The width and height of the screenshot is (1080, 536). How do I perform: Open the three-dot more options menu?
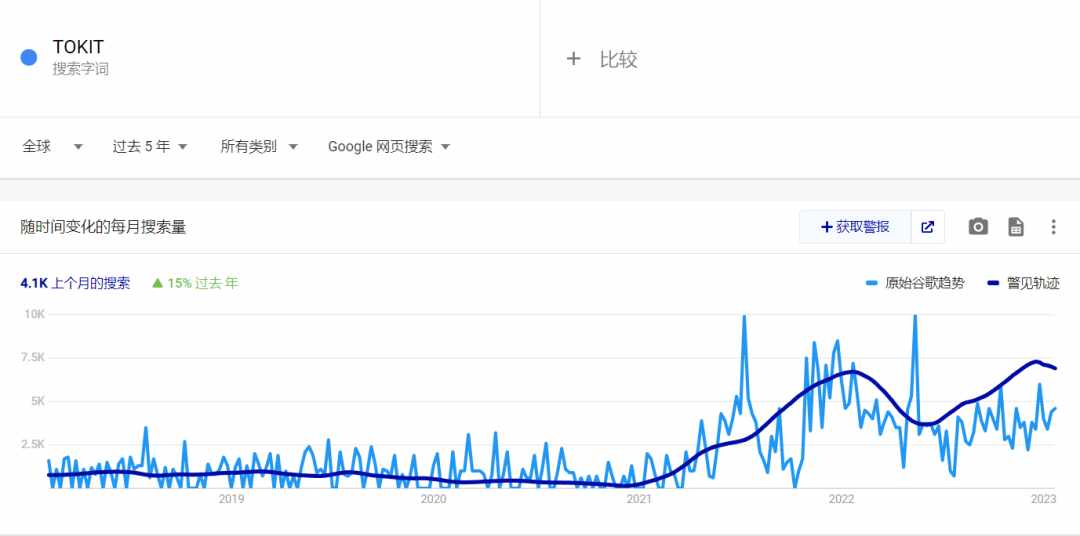[x=1053, y=227]
